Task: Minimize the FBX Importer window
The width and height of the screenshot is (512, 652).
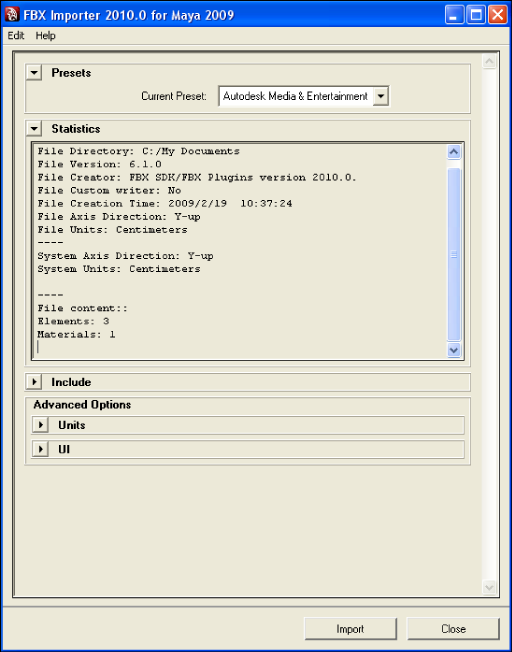Action: [455, 15]
